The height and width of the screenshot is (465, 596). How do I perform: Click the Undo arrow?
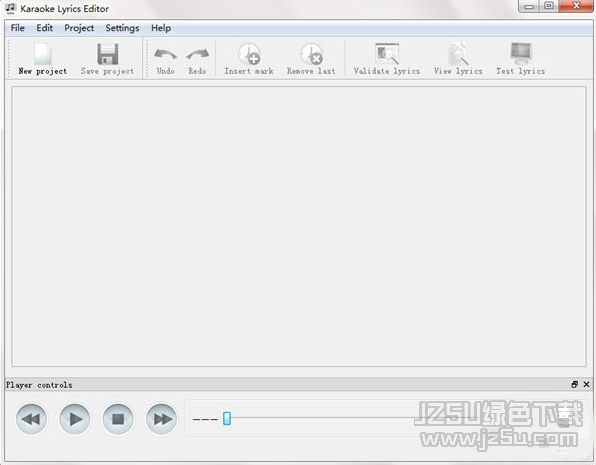click(165, 55)
